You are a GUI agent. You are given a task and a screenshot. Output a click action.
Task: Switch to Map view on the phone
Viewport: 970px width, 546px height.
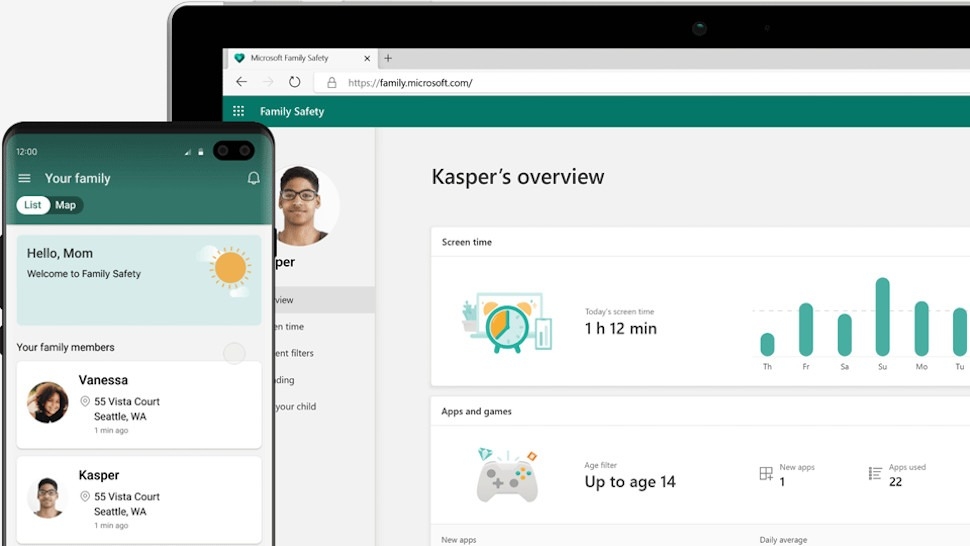[x=66, y=205]
